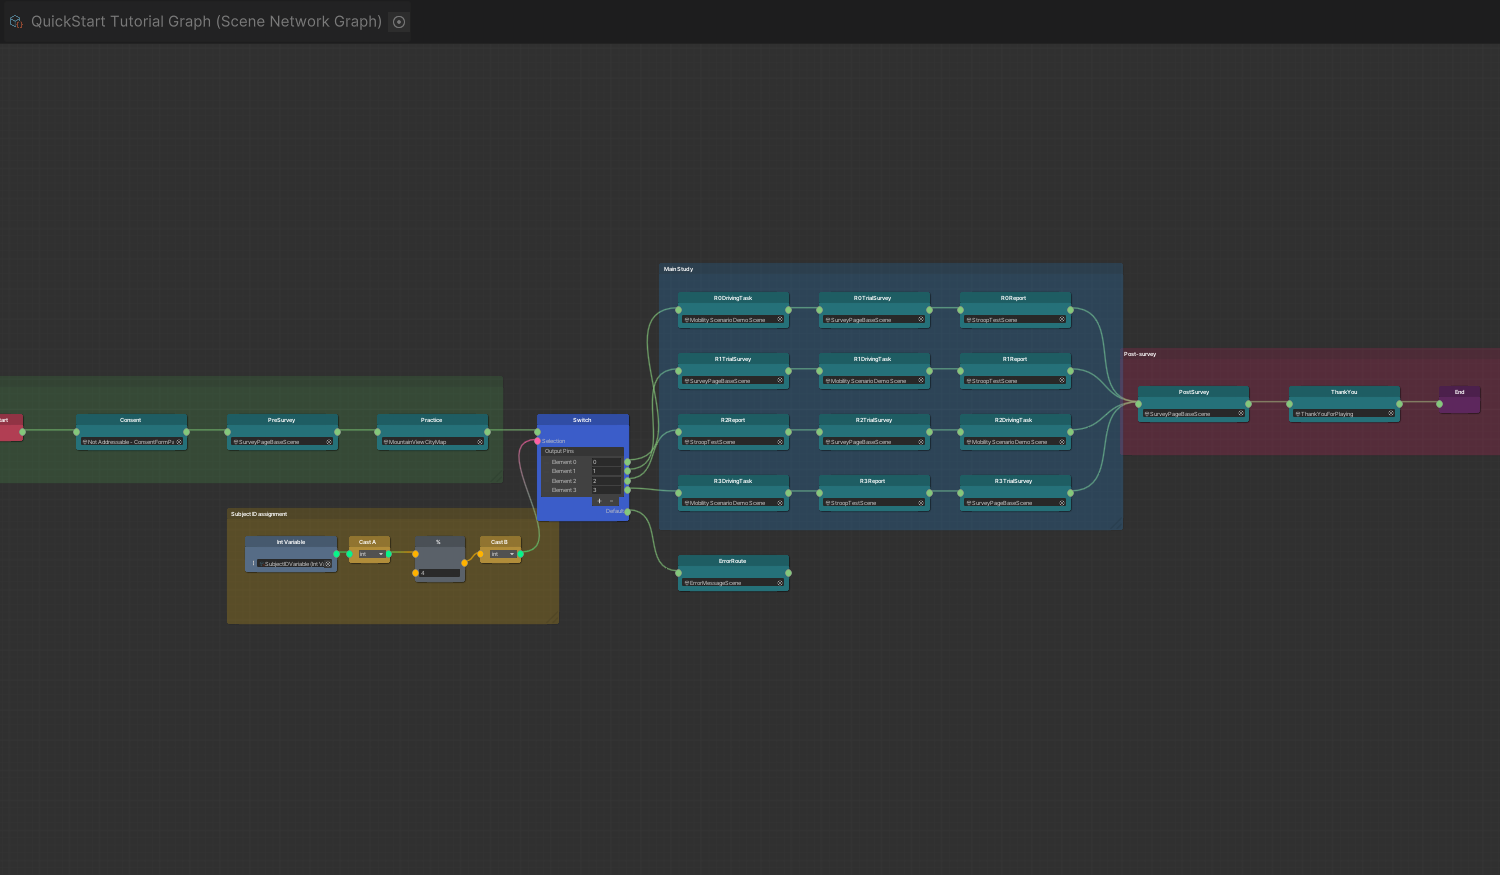This screenshot has width=1500, height=875.
Task: Open scene picker on R1Report node field
Action: click(x=1062, y=381)
